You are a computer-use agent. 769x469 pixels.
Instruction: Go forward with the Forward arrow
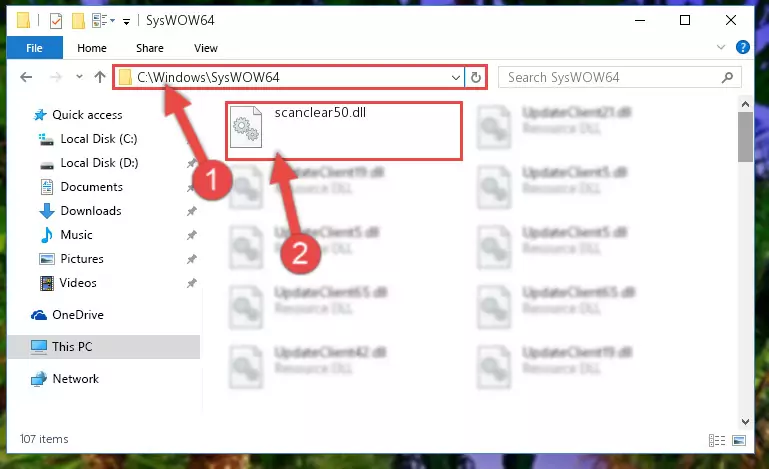tap(56, 77)
